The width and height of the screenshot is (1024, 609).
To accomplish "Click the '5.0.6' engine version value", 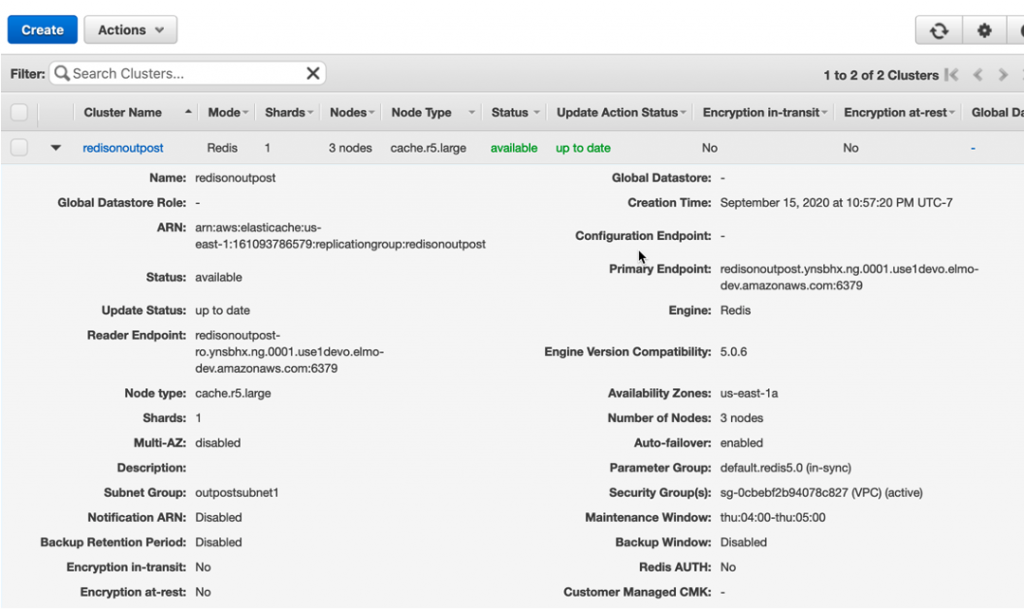I will pos(733,351).
